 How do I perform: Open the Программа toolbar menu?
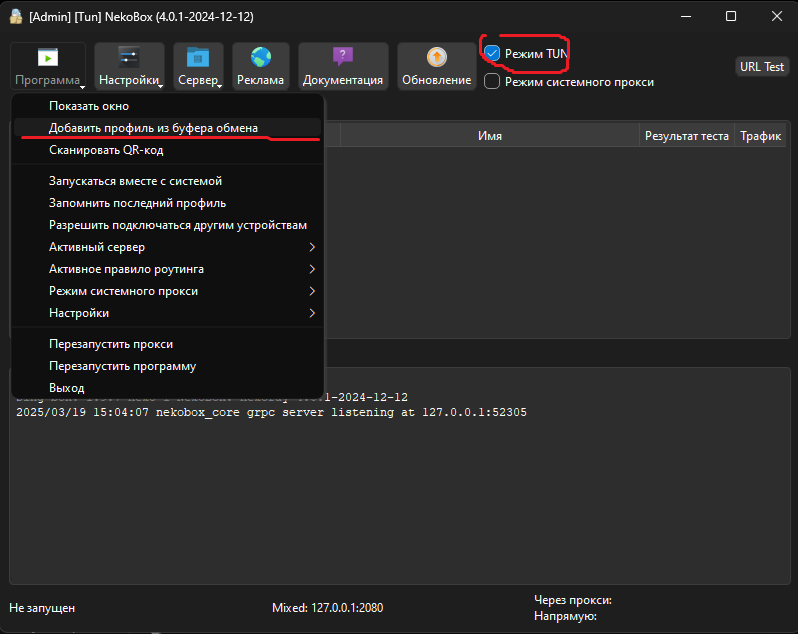pos(48,67)
